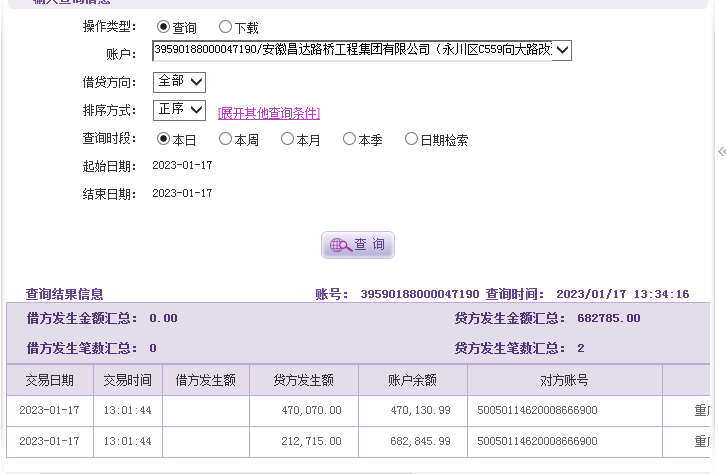The width and height of the screenshot is (726, 474).
Task: Expand the 借贷方向 dropdown
Action: 179,81
